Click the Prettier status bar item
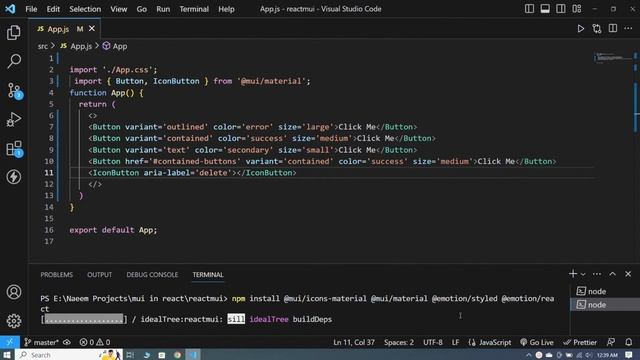This screenshot has height=360, width=640. tap(580, 342)
